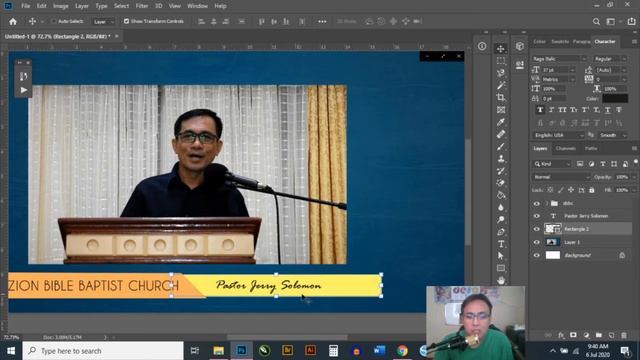640x360 pixels.
Task: Switch to the Swatches tab
Action: tap(560, 42)
